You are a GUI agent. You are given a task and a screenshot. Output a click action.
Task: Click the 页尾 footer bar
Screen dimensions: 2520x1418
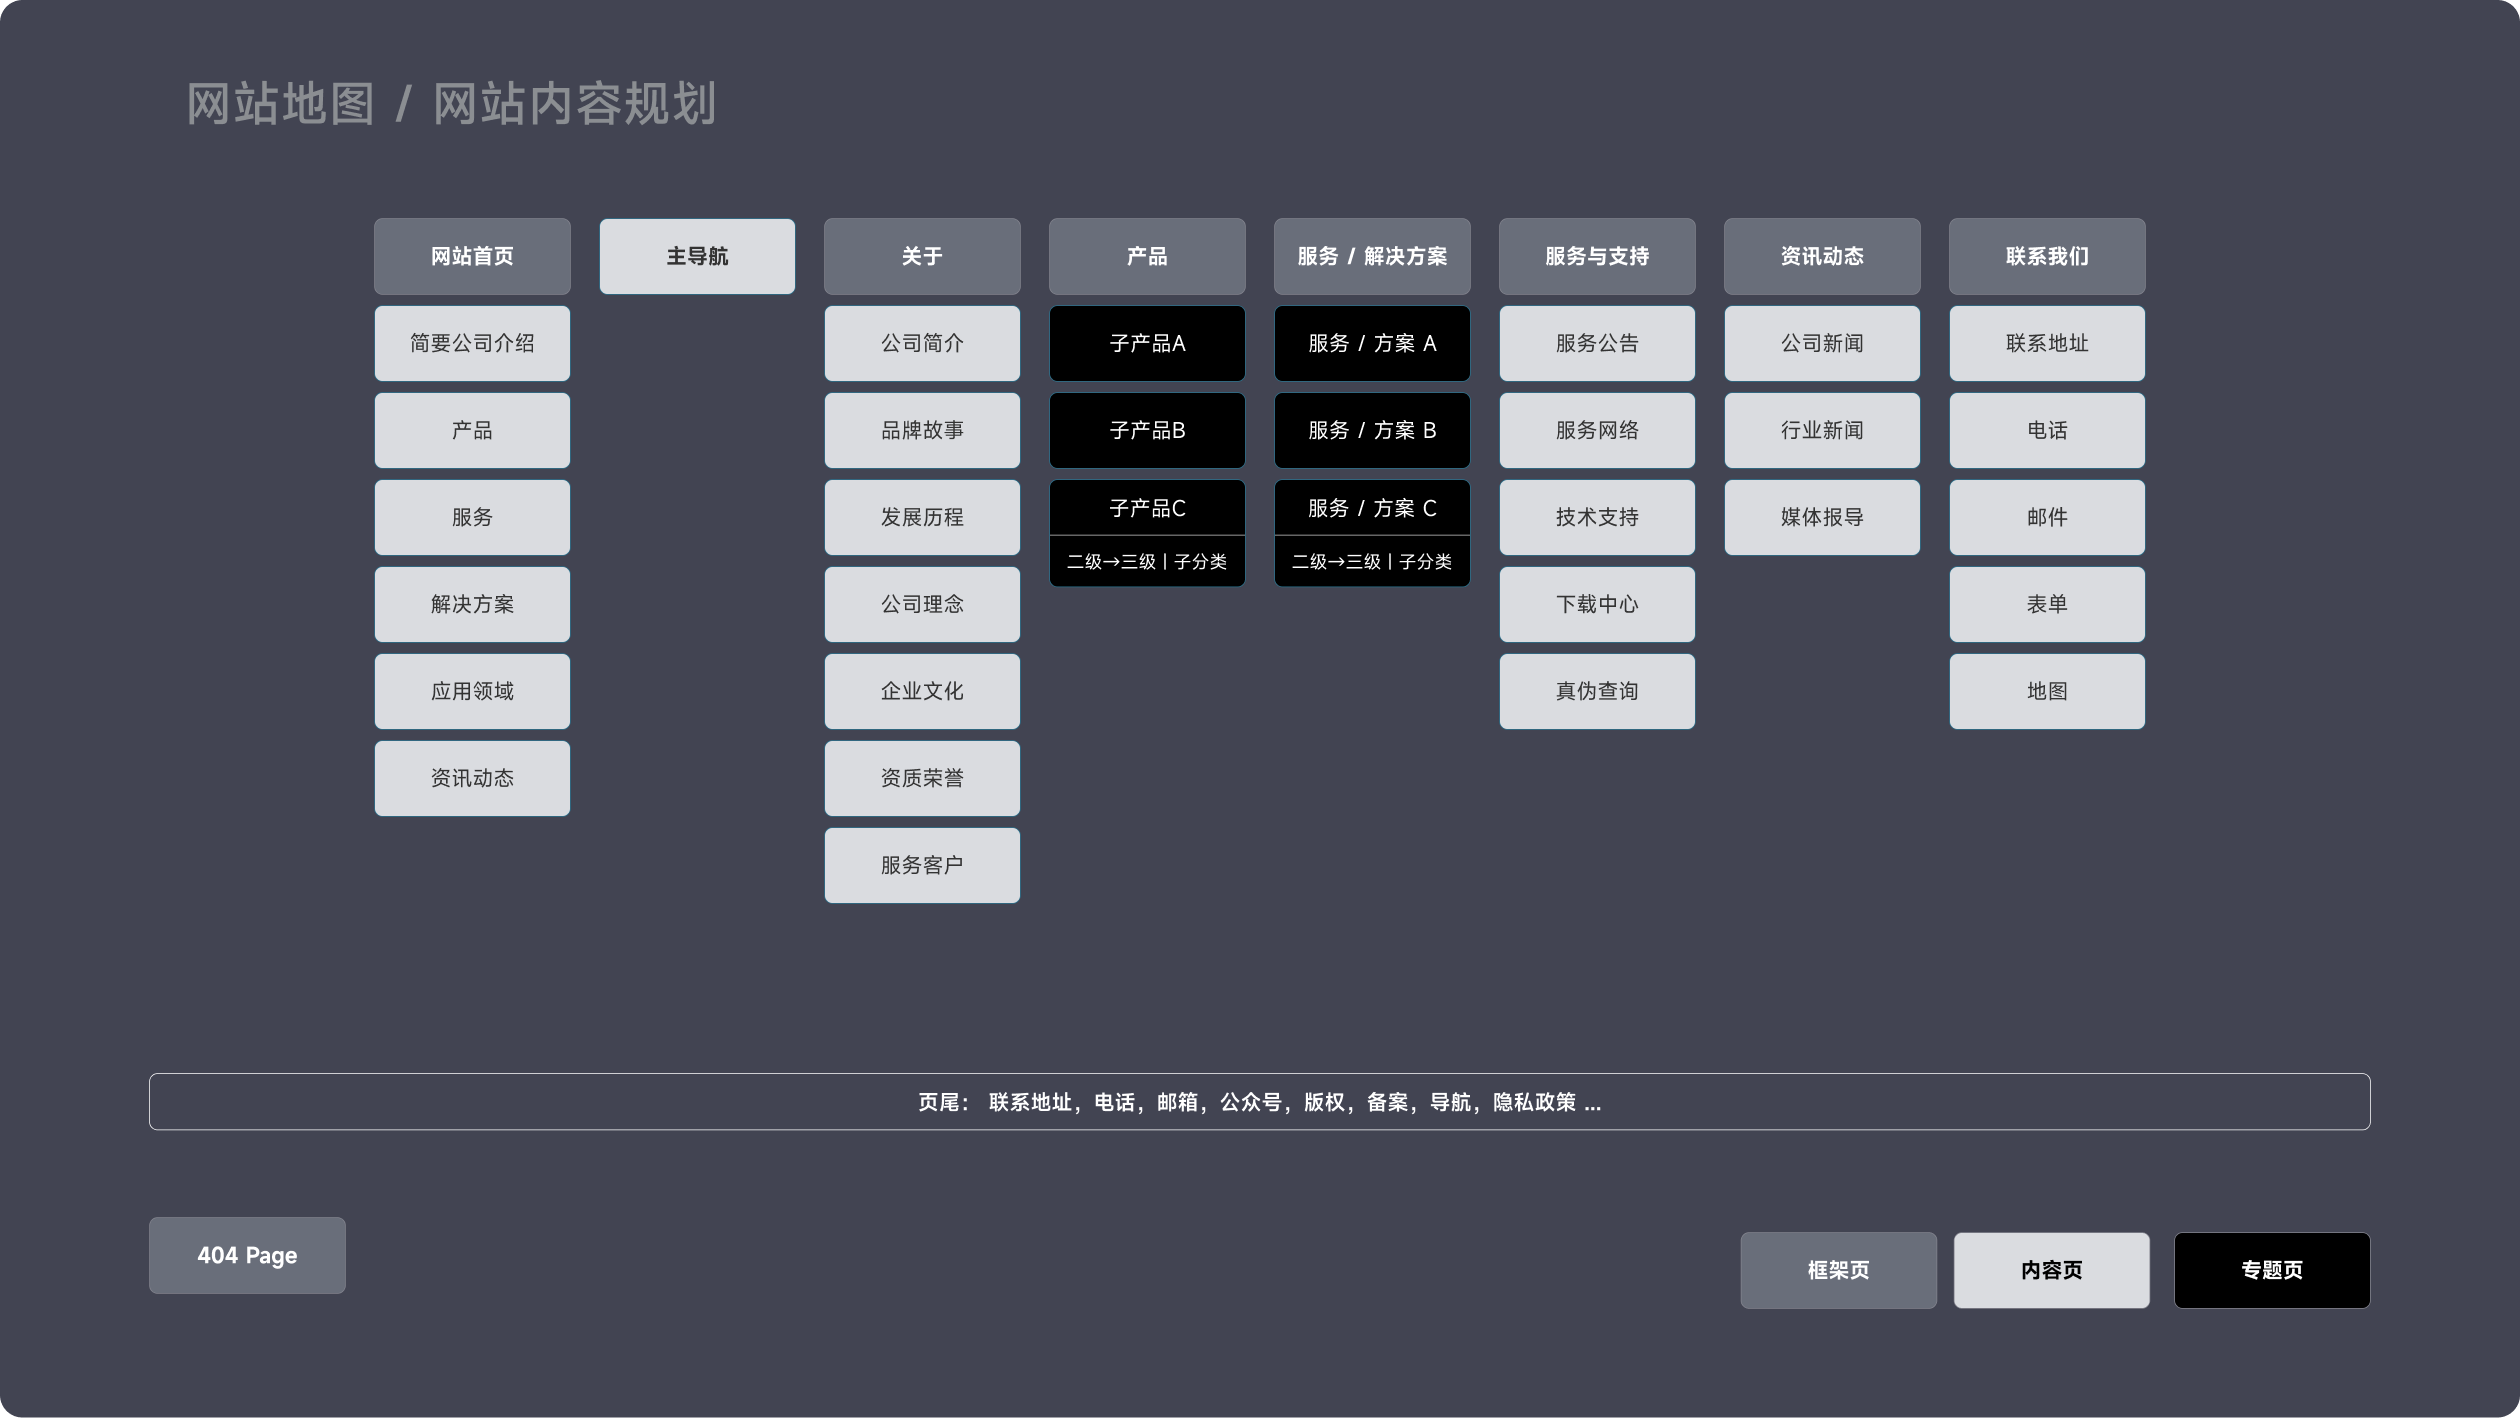(1259, 1102)
